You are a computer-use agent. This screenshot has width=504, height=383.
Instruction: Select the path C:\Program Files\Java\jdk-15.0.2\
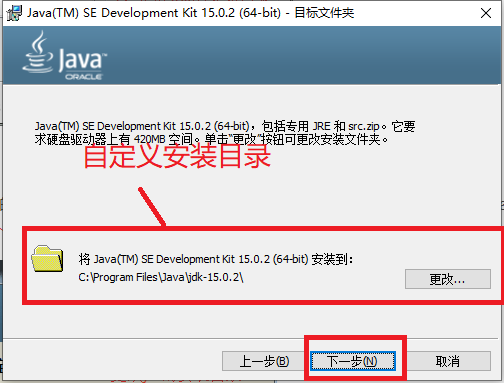pos(161,277)
